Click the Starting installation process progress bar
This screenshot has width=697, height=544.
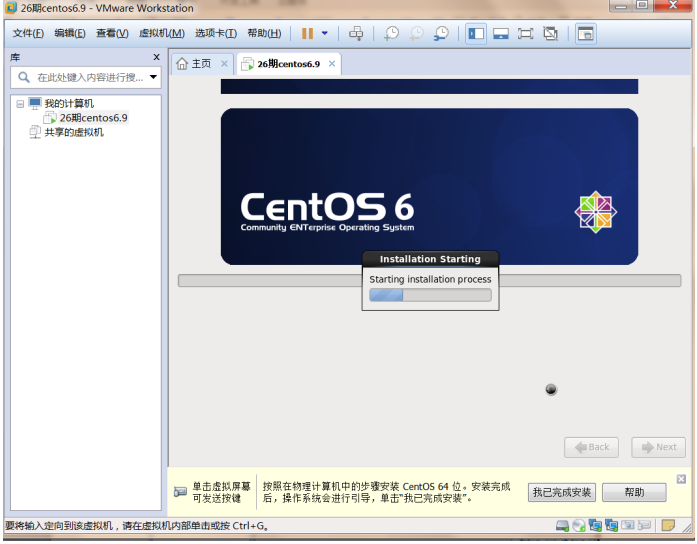coord(430,295)
